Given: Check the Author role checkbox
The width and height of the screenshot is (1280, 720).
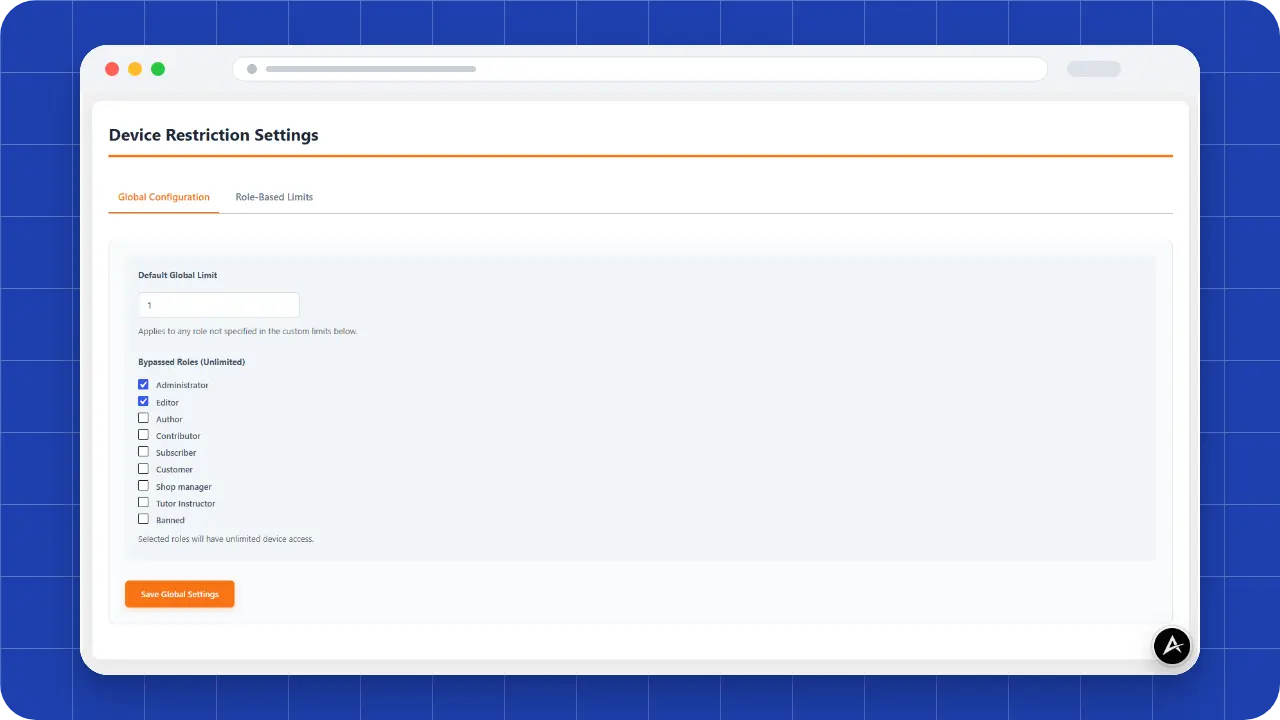Looking at the screenshot, I should pos(143,418).
